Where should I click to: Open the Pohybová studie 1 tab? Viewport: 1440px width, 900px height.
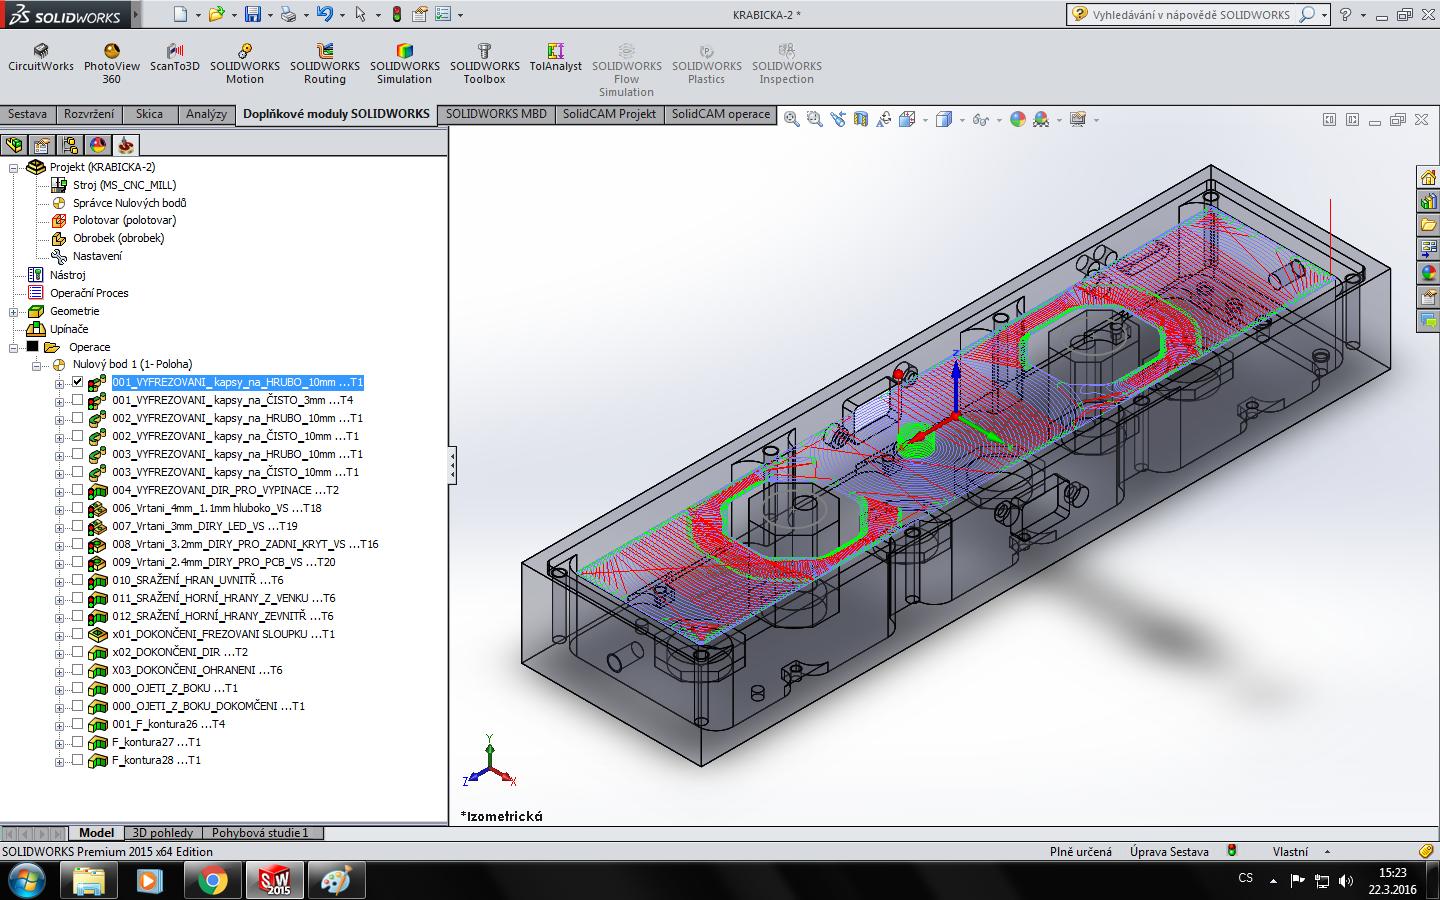pyautogui.click(x=260, y=833)
